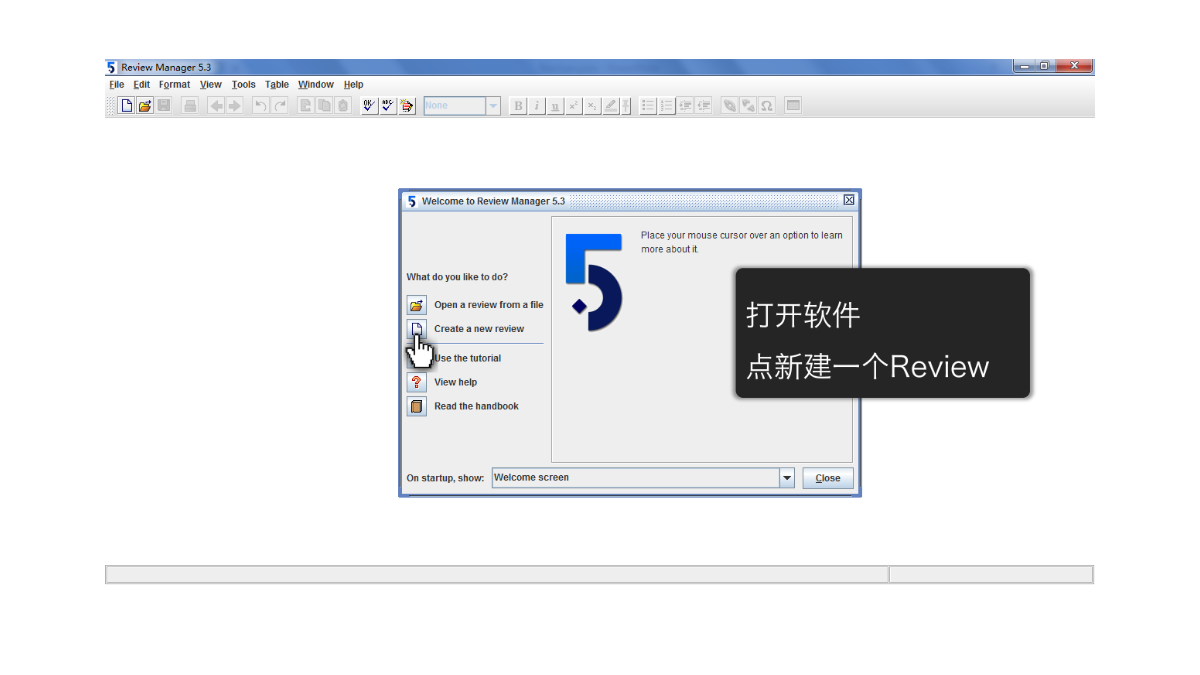Open the Table menu

277,85
